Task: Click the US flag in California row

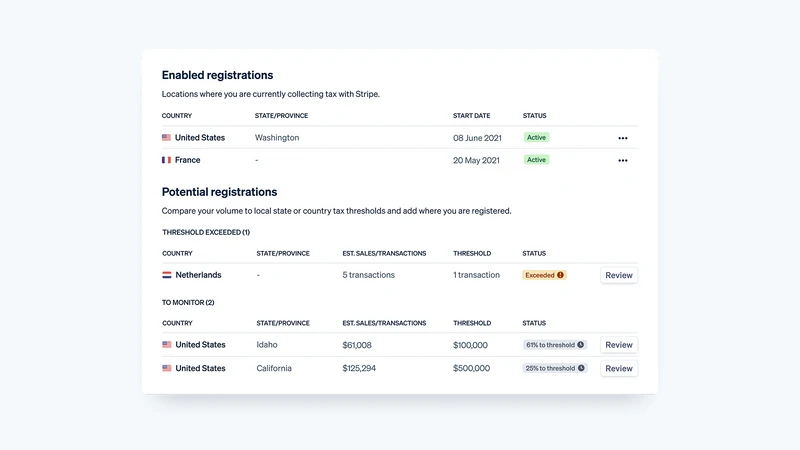Action: coord(167,368)
